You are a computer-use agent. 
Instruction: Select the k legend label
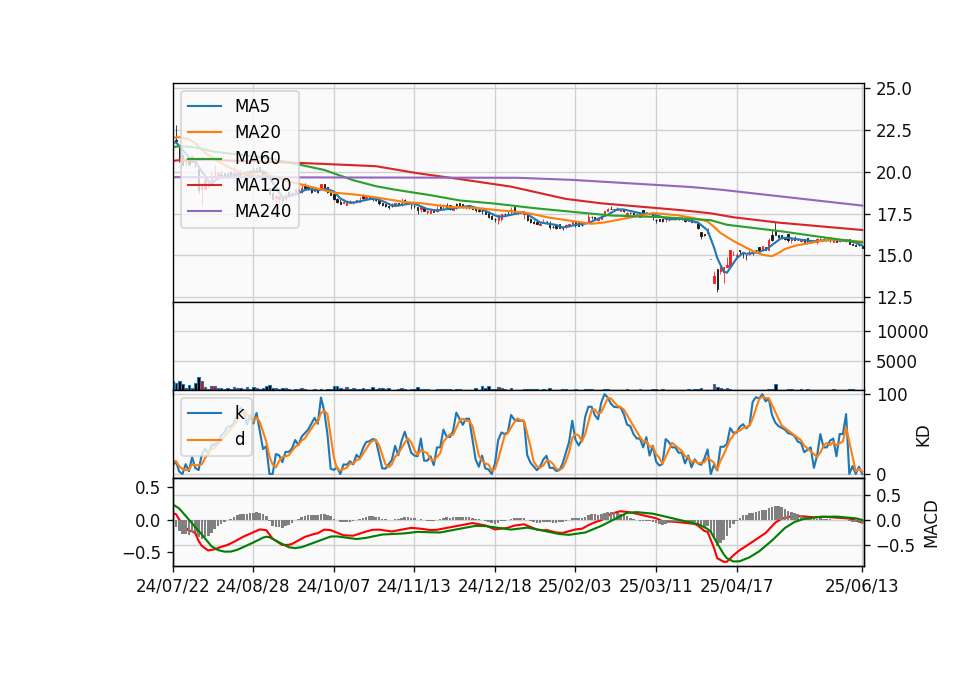[x=239, y=413]
